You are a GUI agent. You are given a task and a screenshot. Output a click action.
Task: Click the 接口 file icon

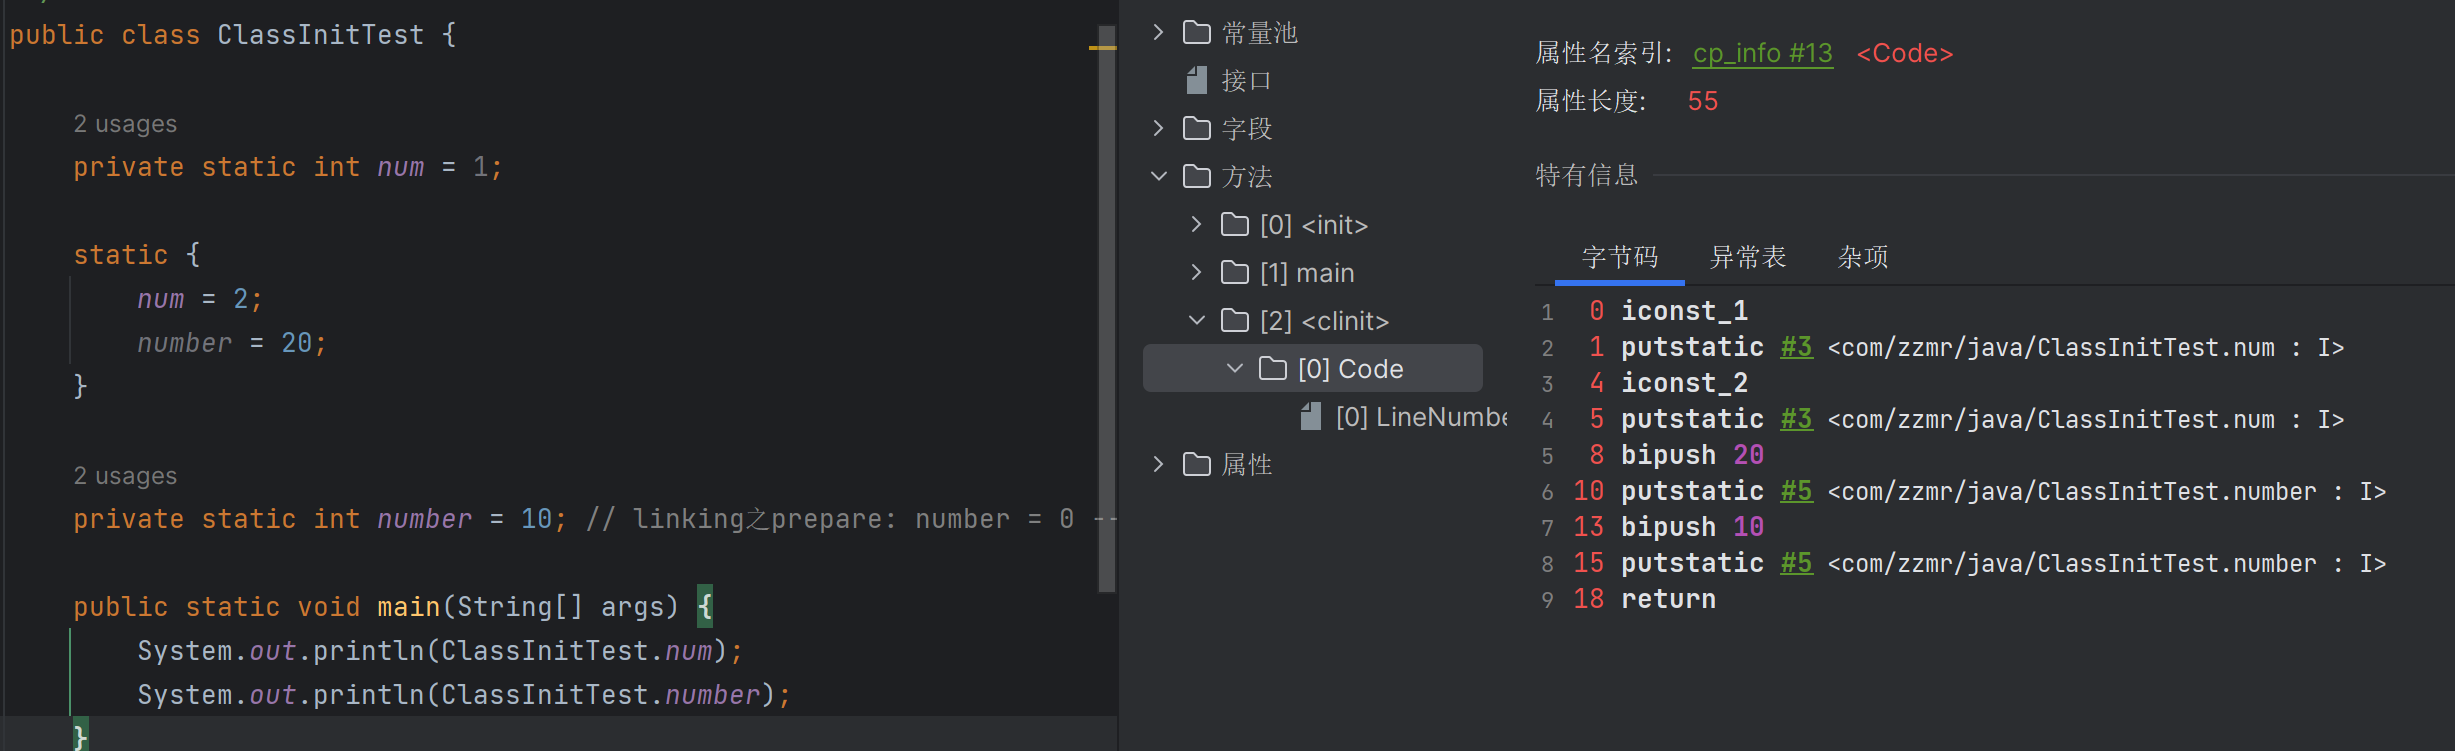[1196, 80]
